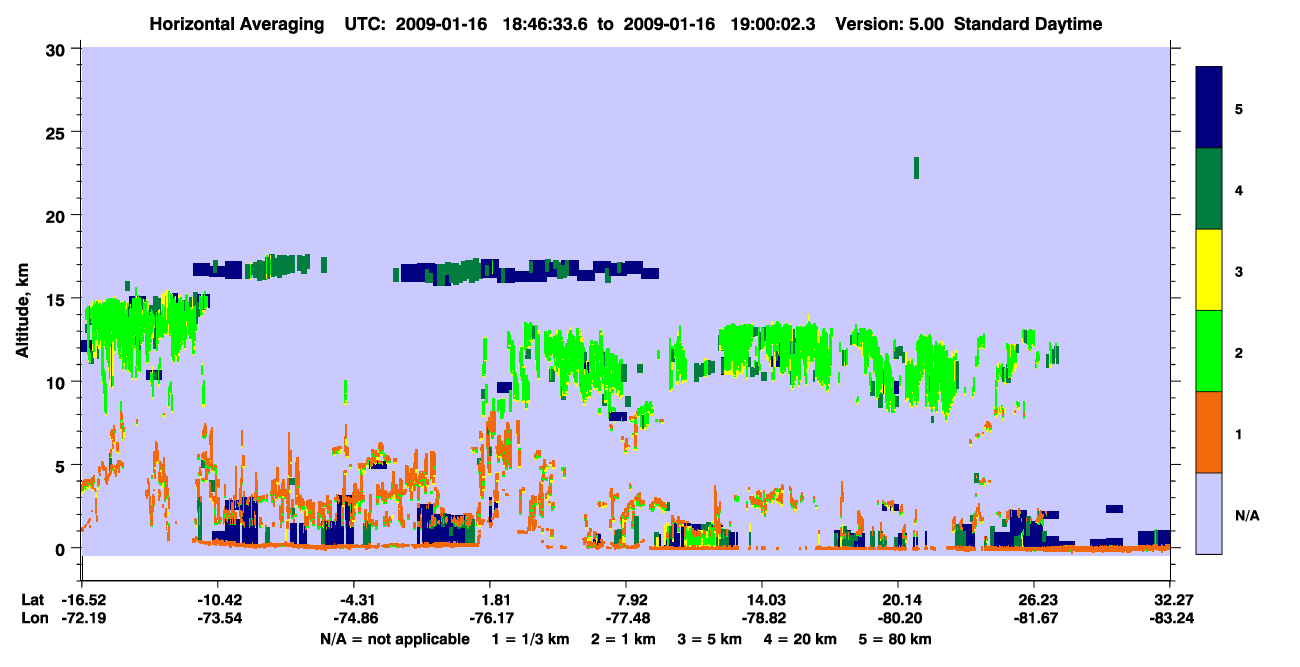Click the colorbar label 3
Image resolution: width=1300 pixels, height=667 pixels.
click(x=1239, y=271)
